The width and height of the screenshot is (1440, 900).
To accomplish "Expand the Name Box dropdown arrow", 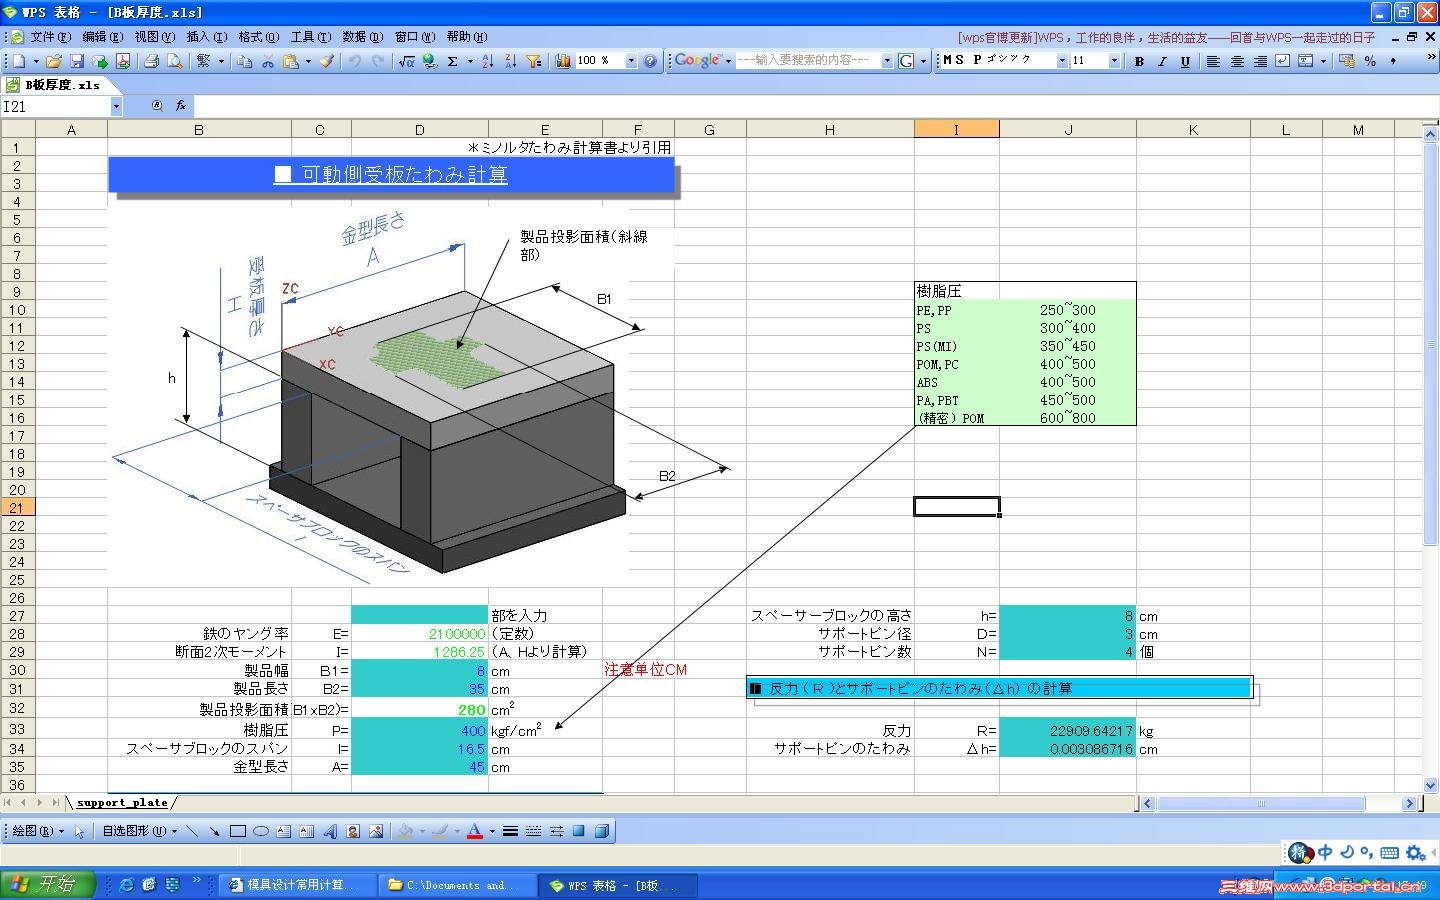I will click(x=116, y=106).
